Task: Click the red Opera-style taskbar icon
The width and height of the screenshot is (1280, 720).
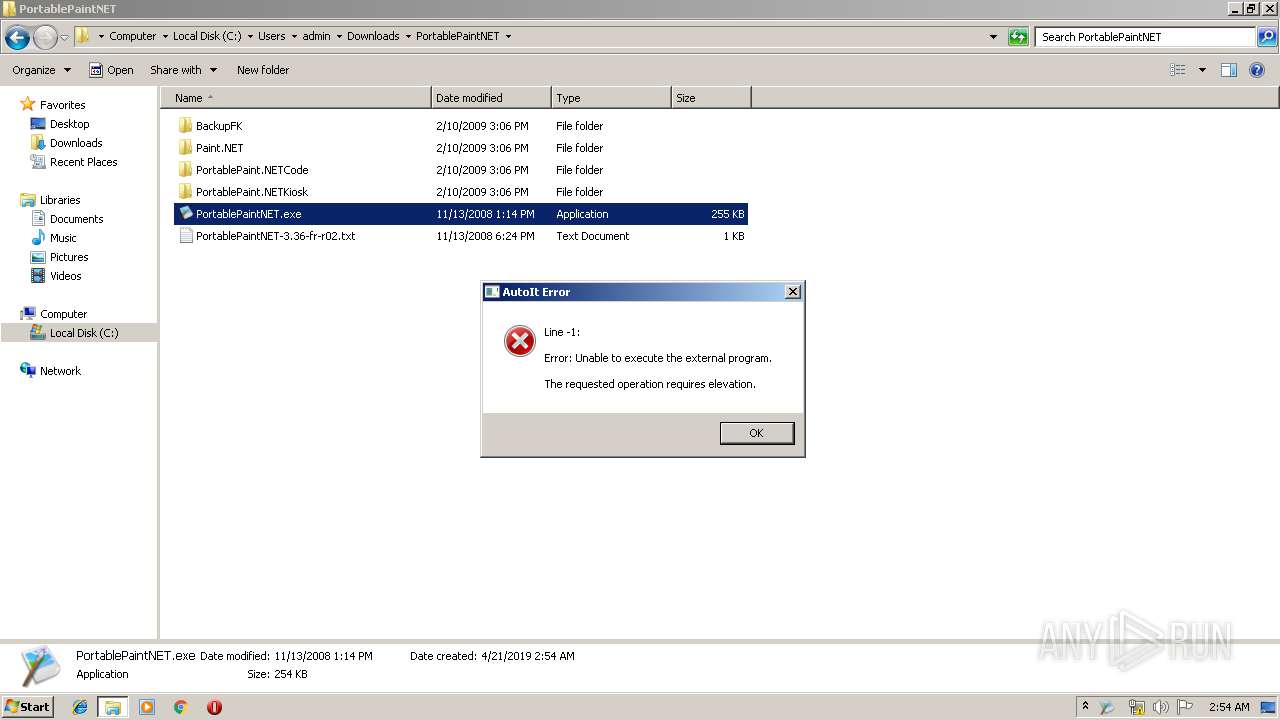Action: pos(214,707)
